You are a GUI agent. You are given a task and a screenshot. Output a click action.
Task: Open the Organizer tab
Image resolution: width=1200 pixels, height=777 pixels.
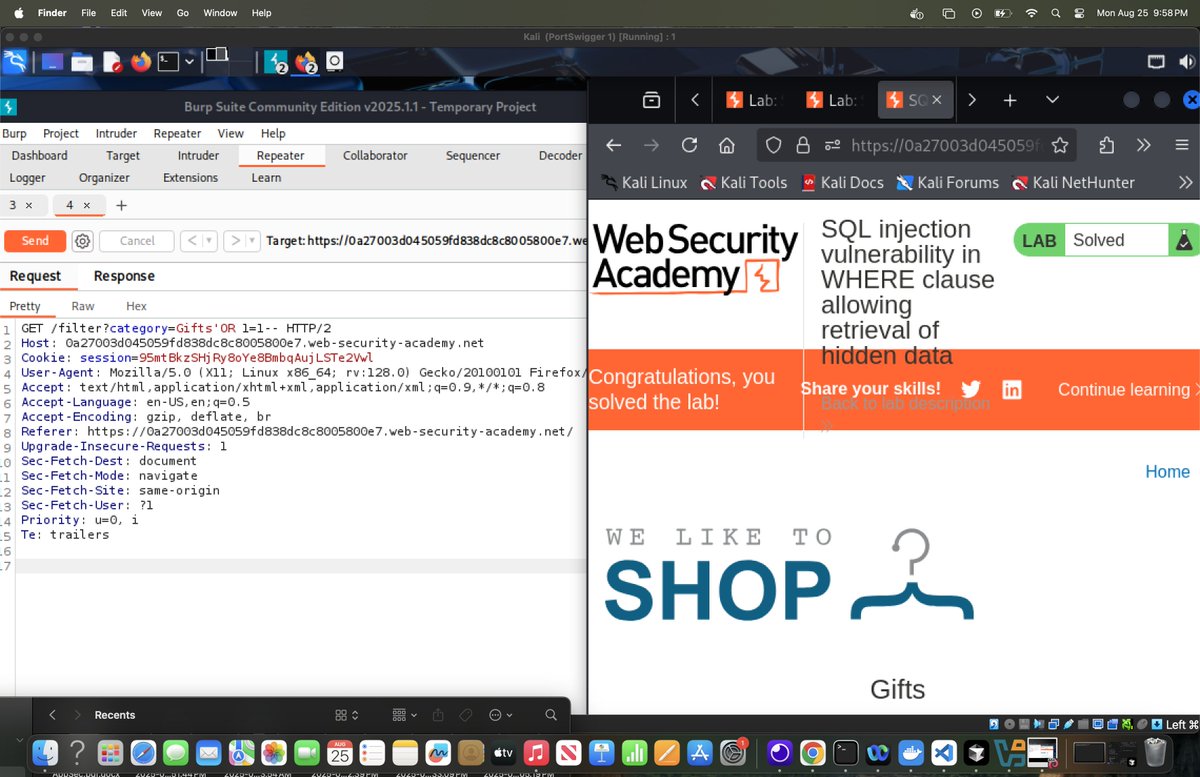104,178
